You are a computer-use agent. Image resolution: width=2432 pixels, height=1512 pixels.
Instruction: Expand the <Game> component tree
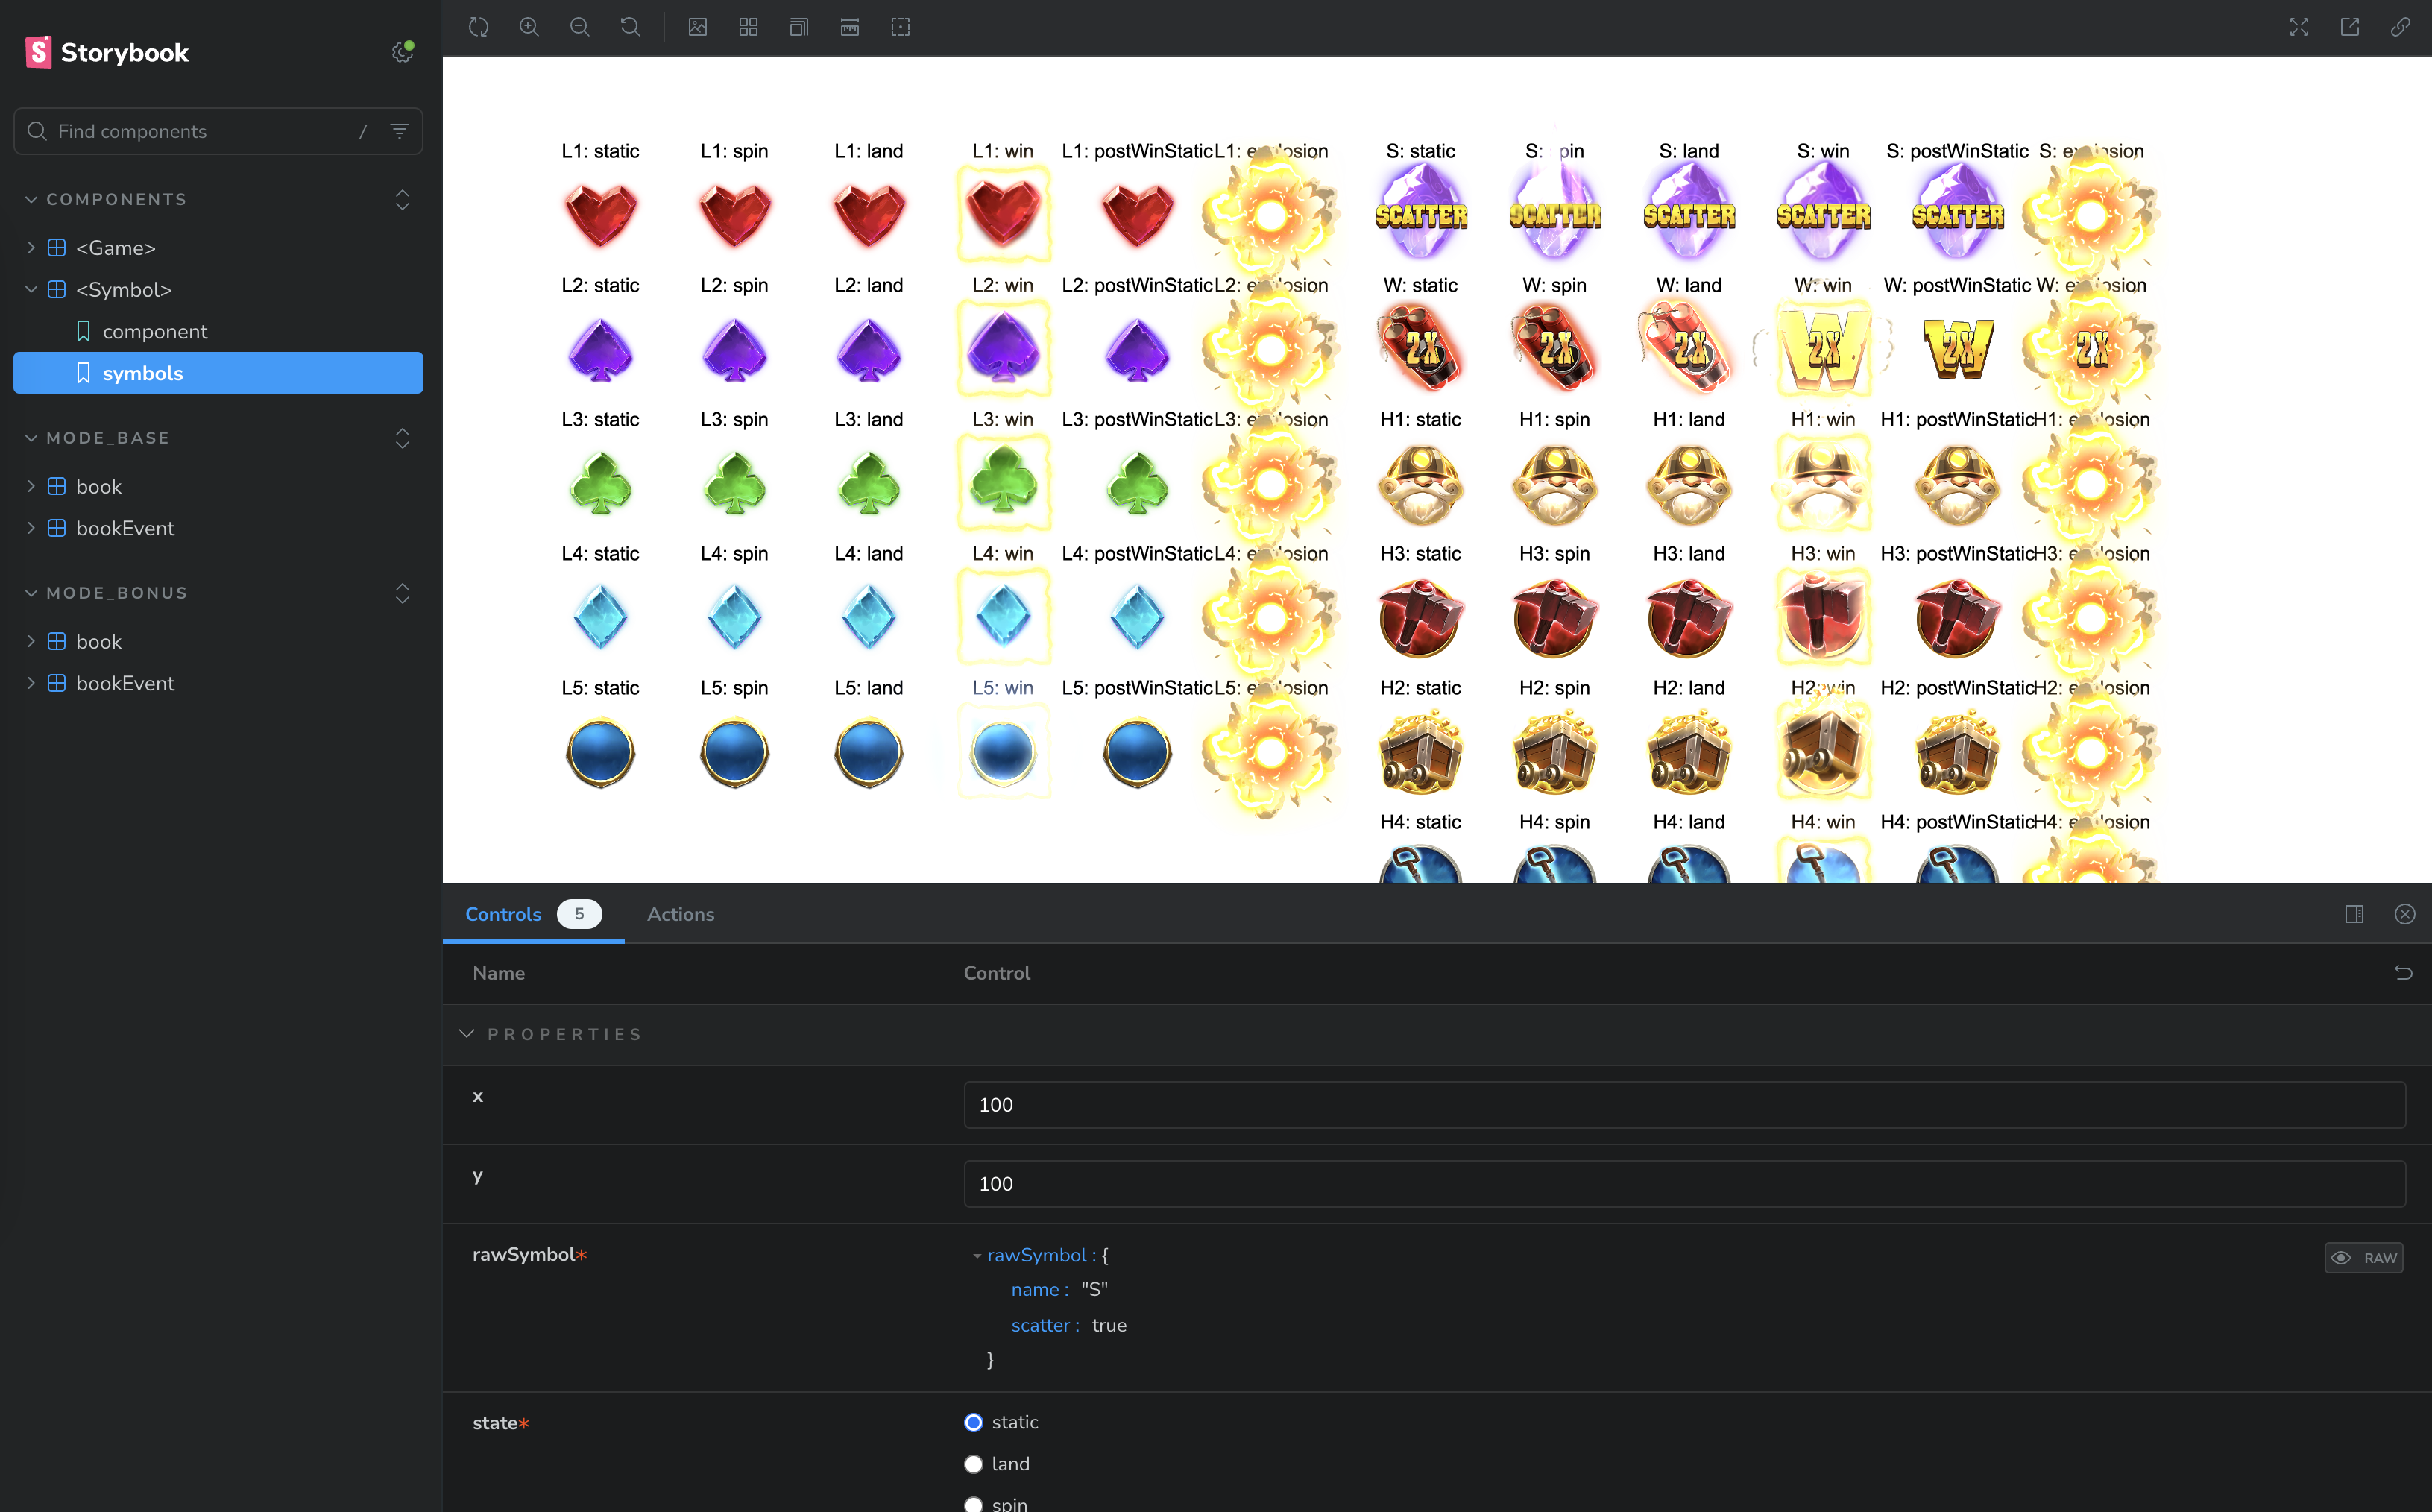click(31, 248)
